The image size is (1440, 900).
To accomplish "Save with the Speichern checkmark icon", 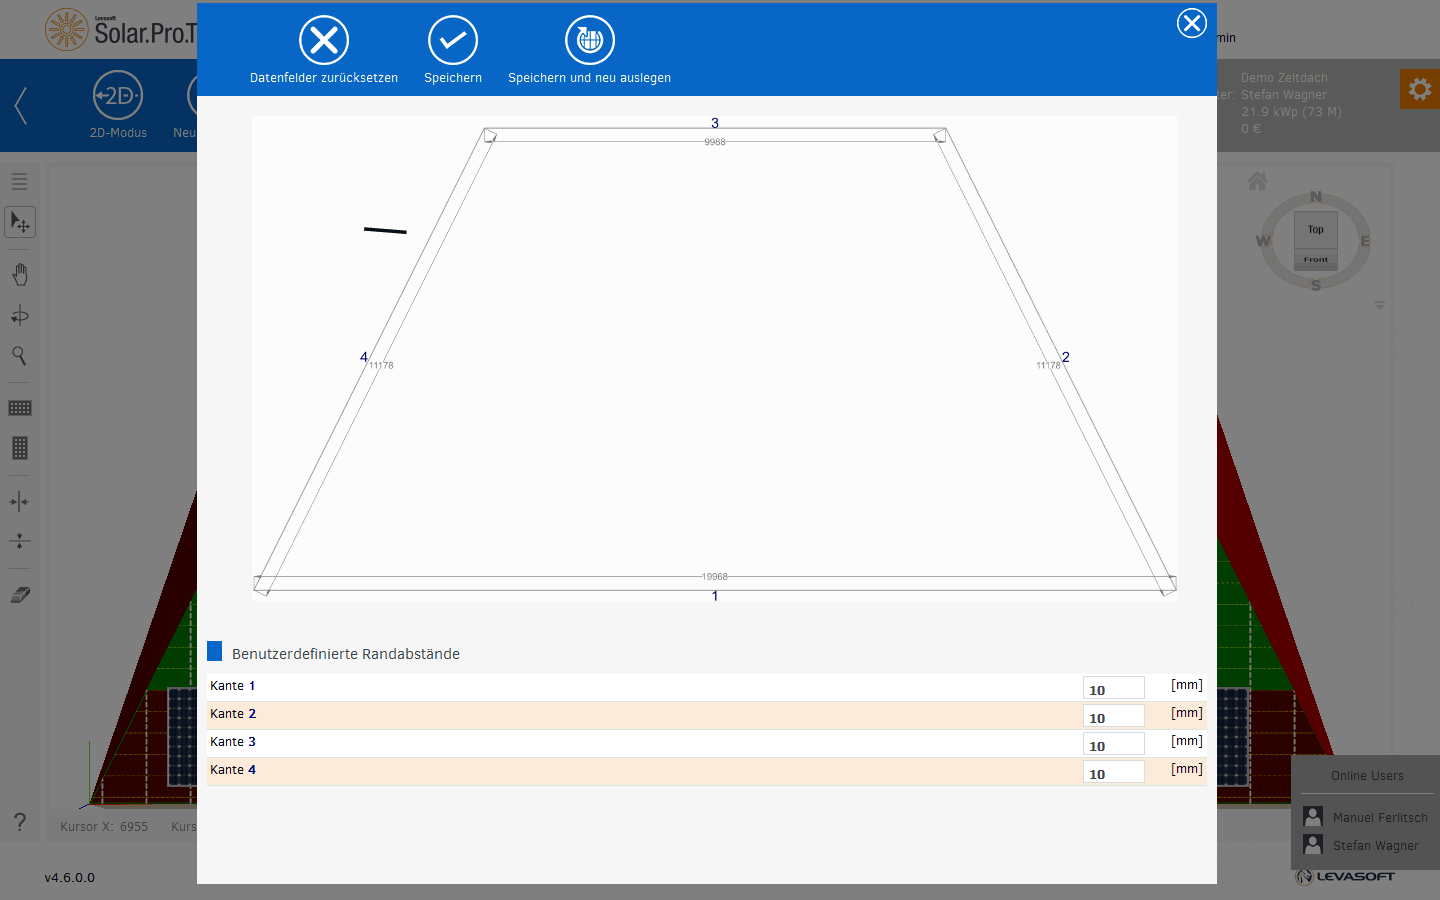I will tap(453, 41).
